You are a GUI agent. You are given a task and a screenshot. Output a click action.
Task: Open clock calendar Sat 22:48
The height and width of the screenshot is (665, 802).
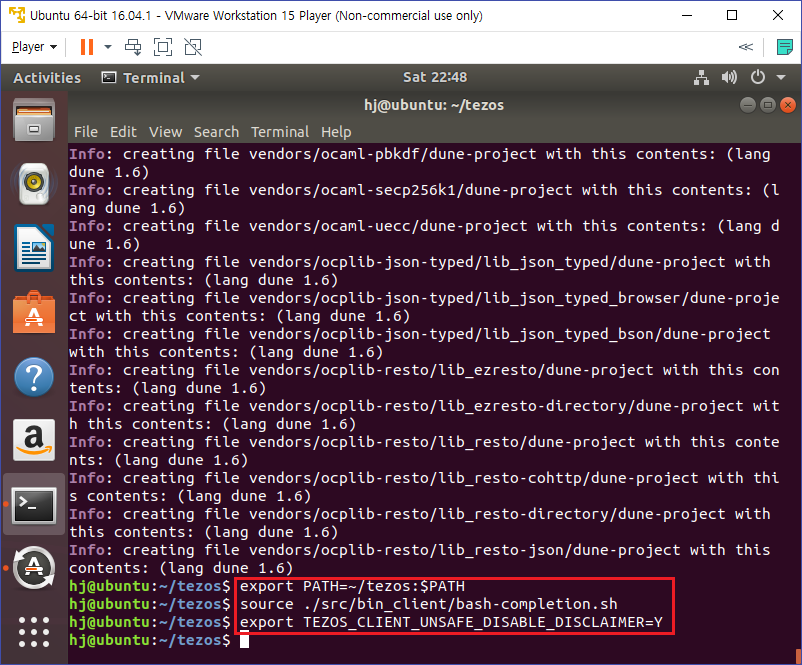point(435,77)
